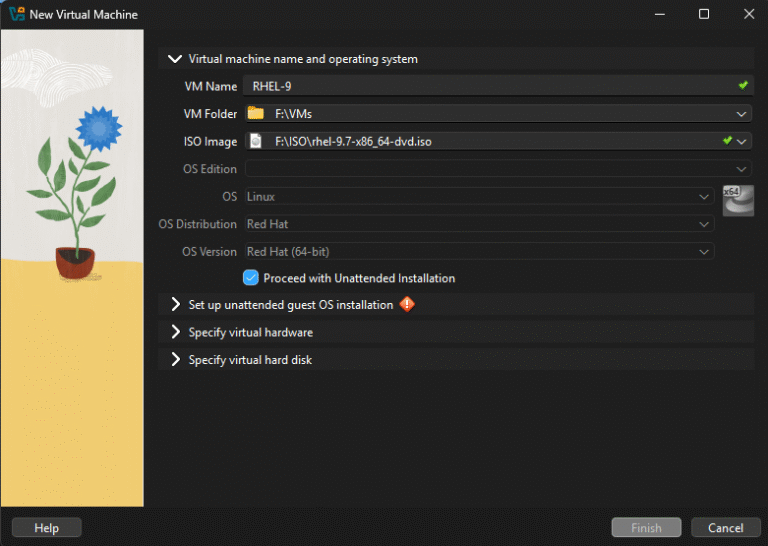The image size is (768, 546).
Task: Open the OS Version dropdown
Action: 705,252
